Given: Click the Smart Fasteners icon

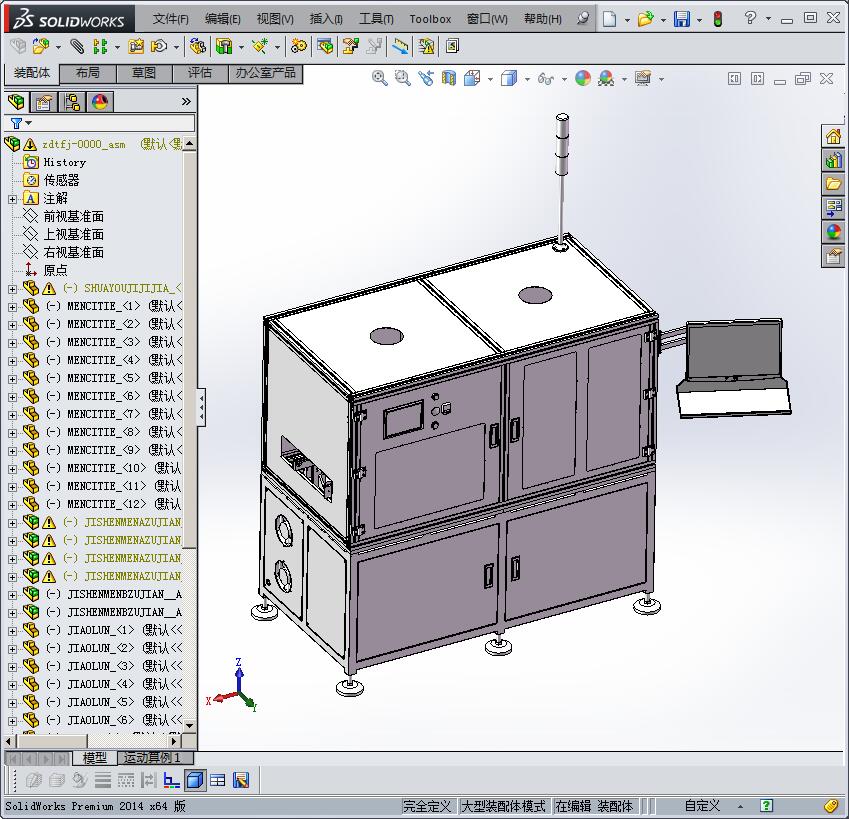Looking at the screenshot, I should click(x=136, y=47).
